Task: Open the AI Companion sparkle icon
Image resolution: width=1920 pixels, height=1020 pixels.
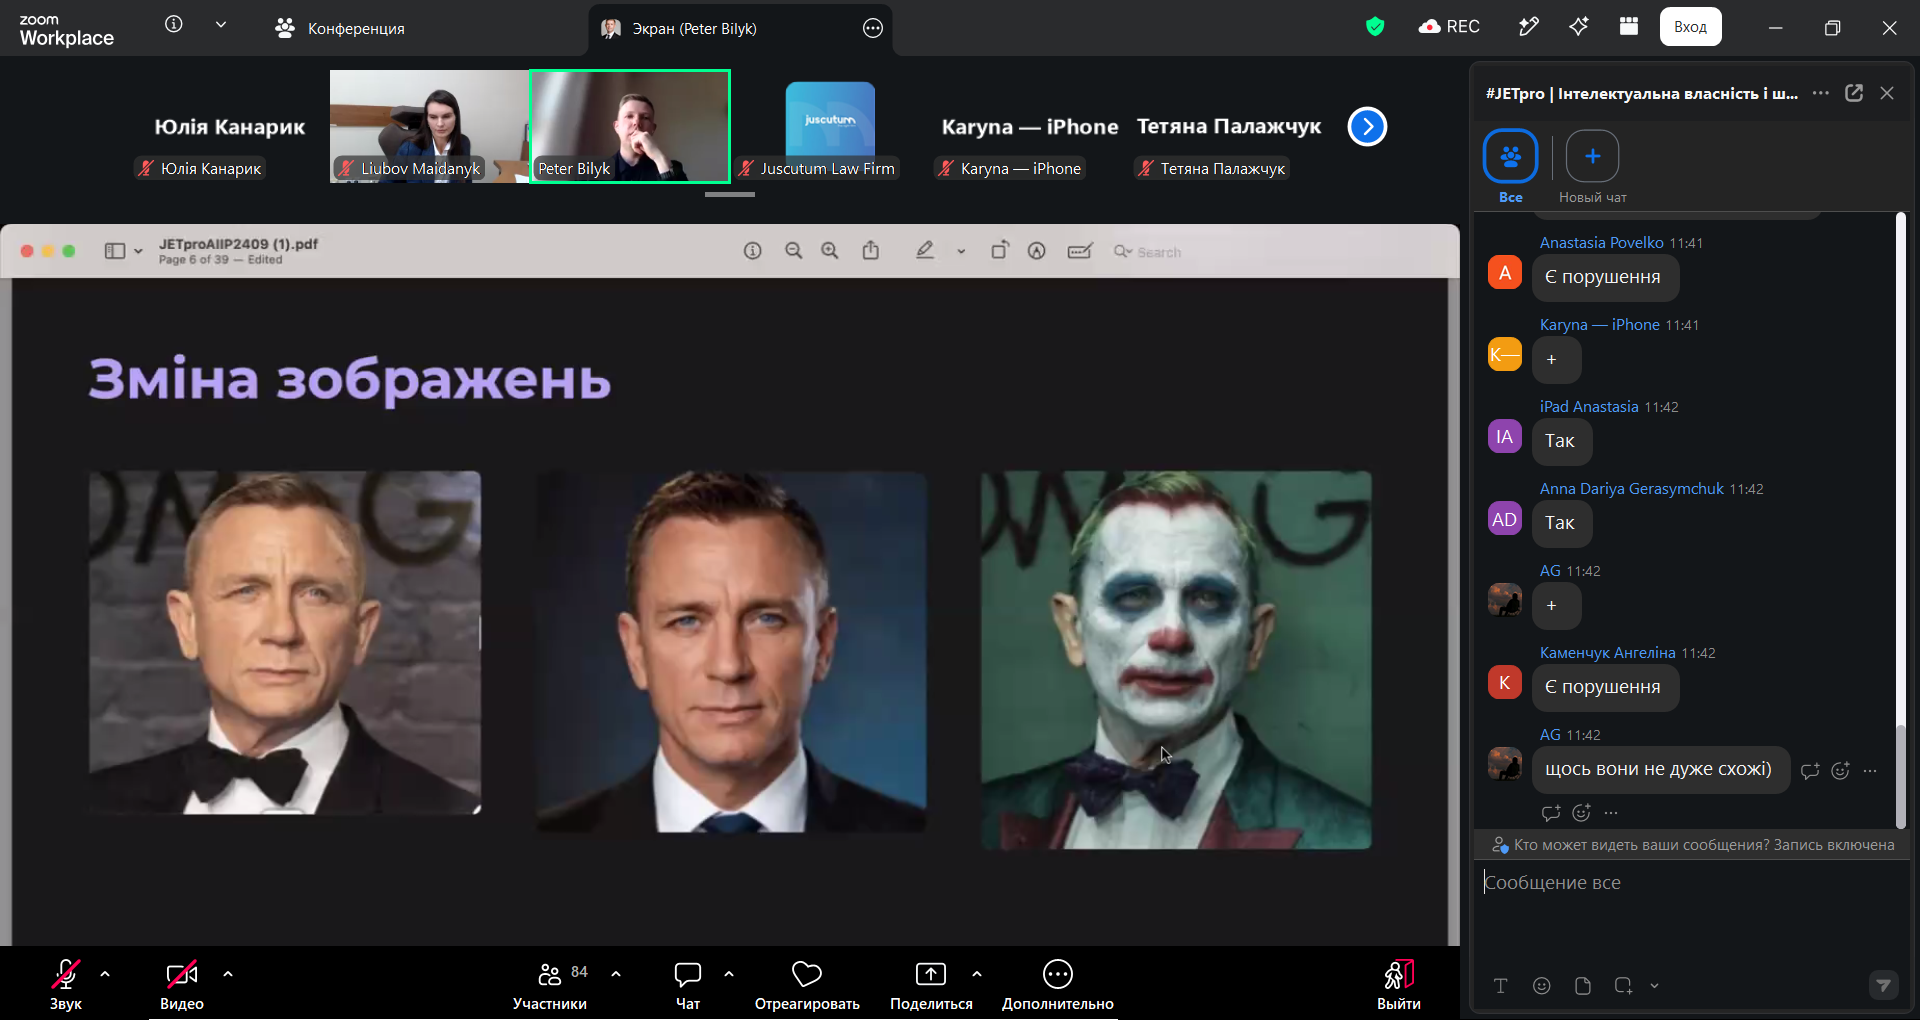Action: [x=1579, y=27]
